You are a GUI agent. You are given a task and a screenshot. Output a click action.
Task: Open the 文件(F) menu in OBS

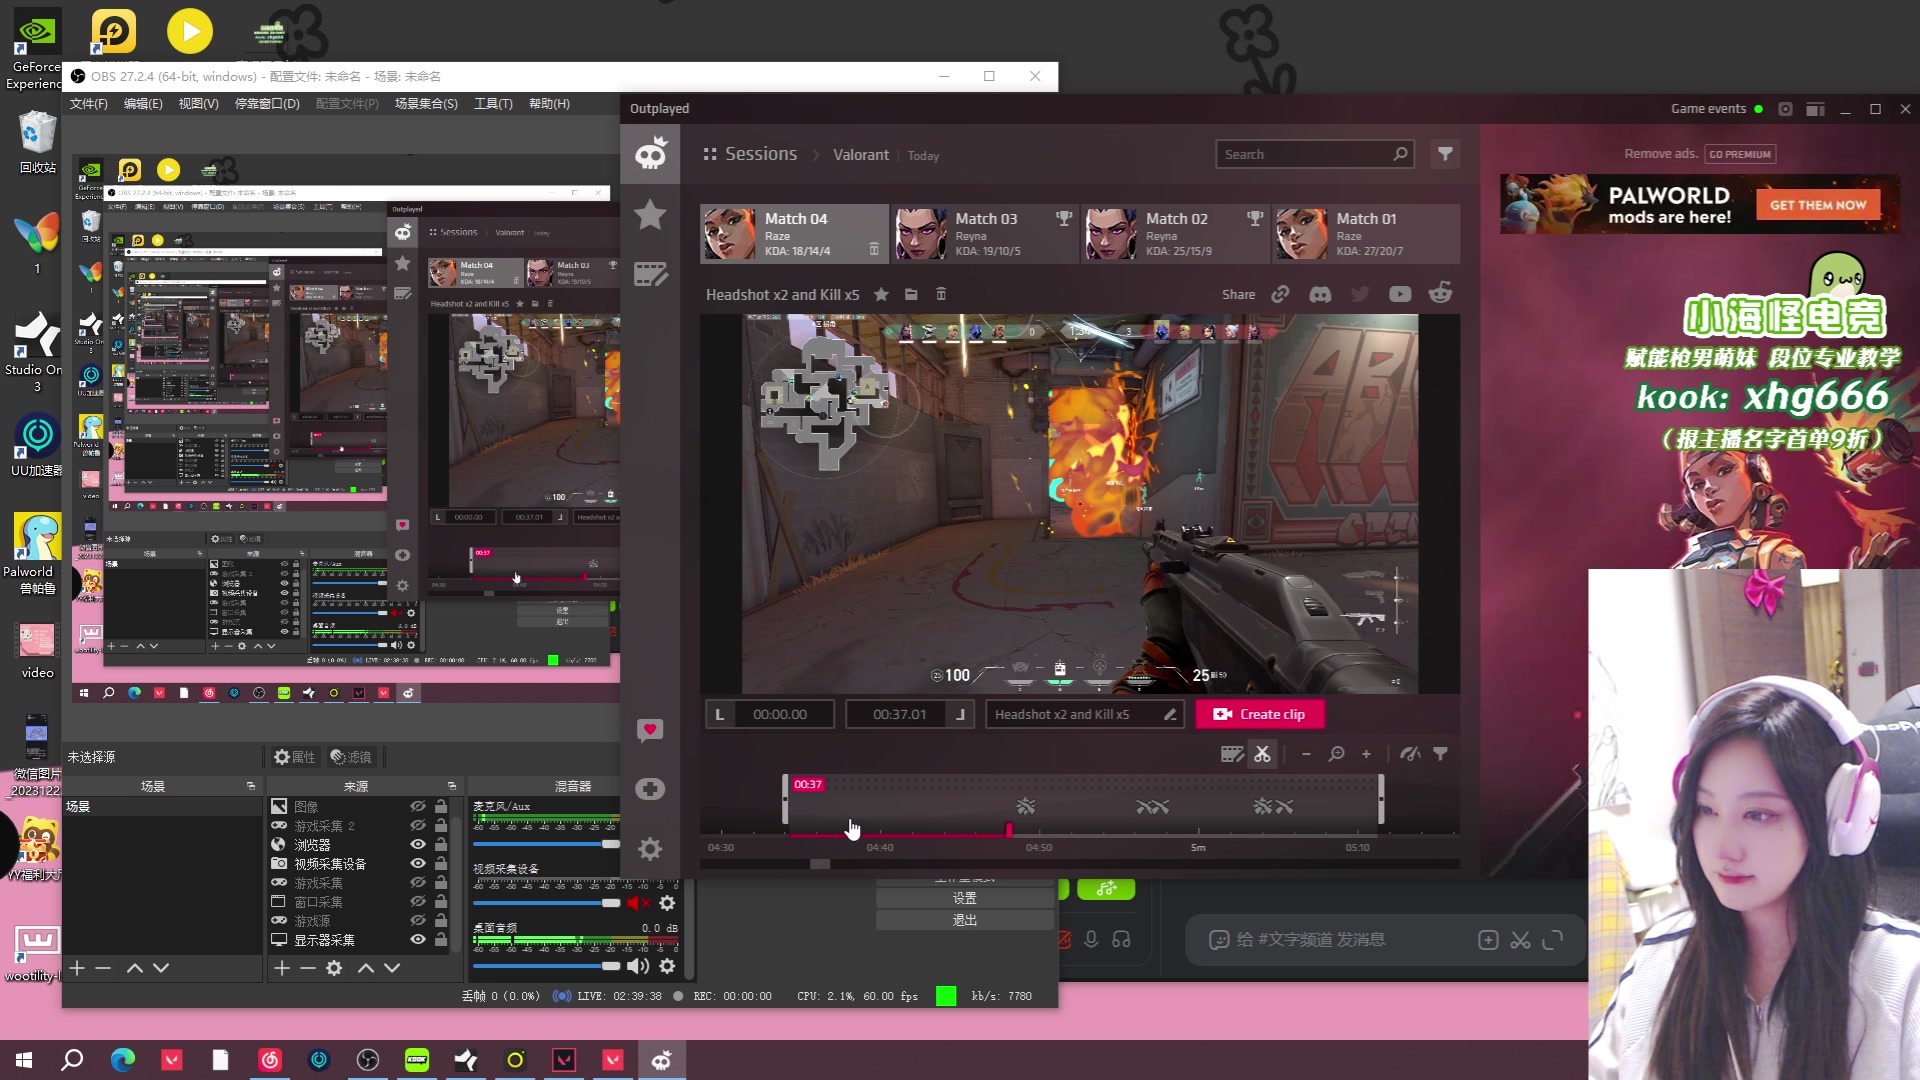click(x=88, y=104)
